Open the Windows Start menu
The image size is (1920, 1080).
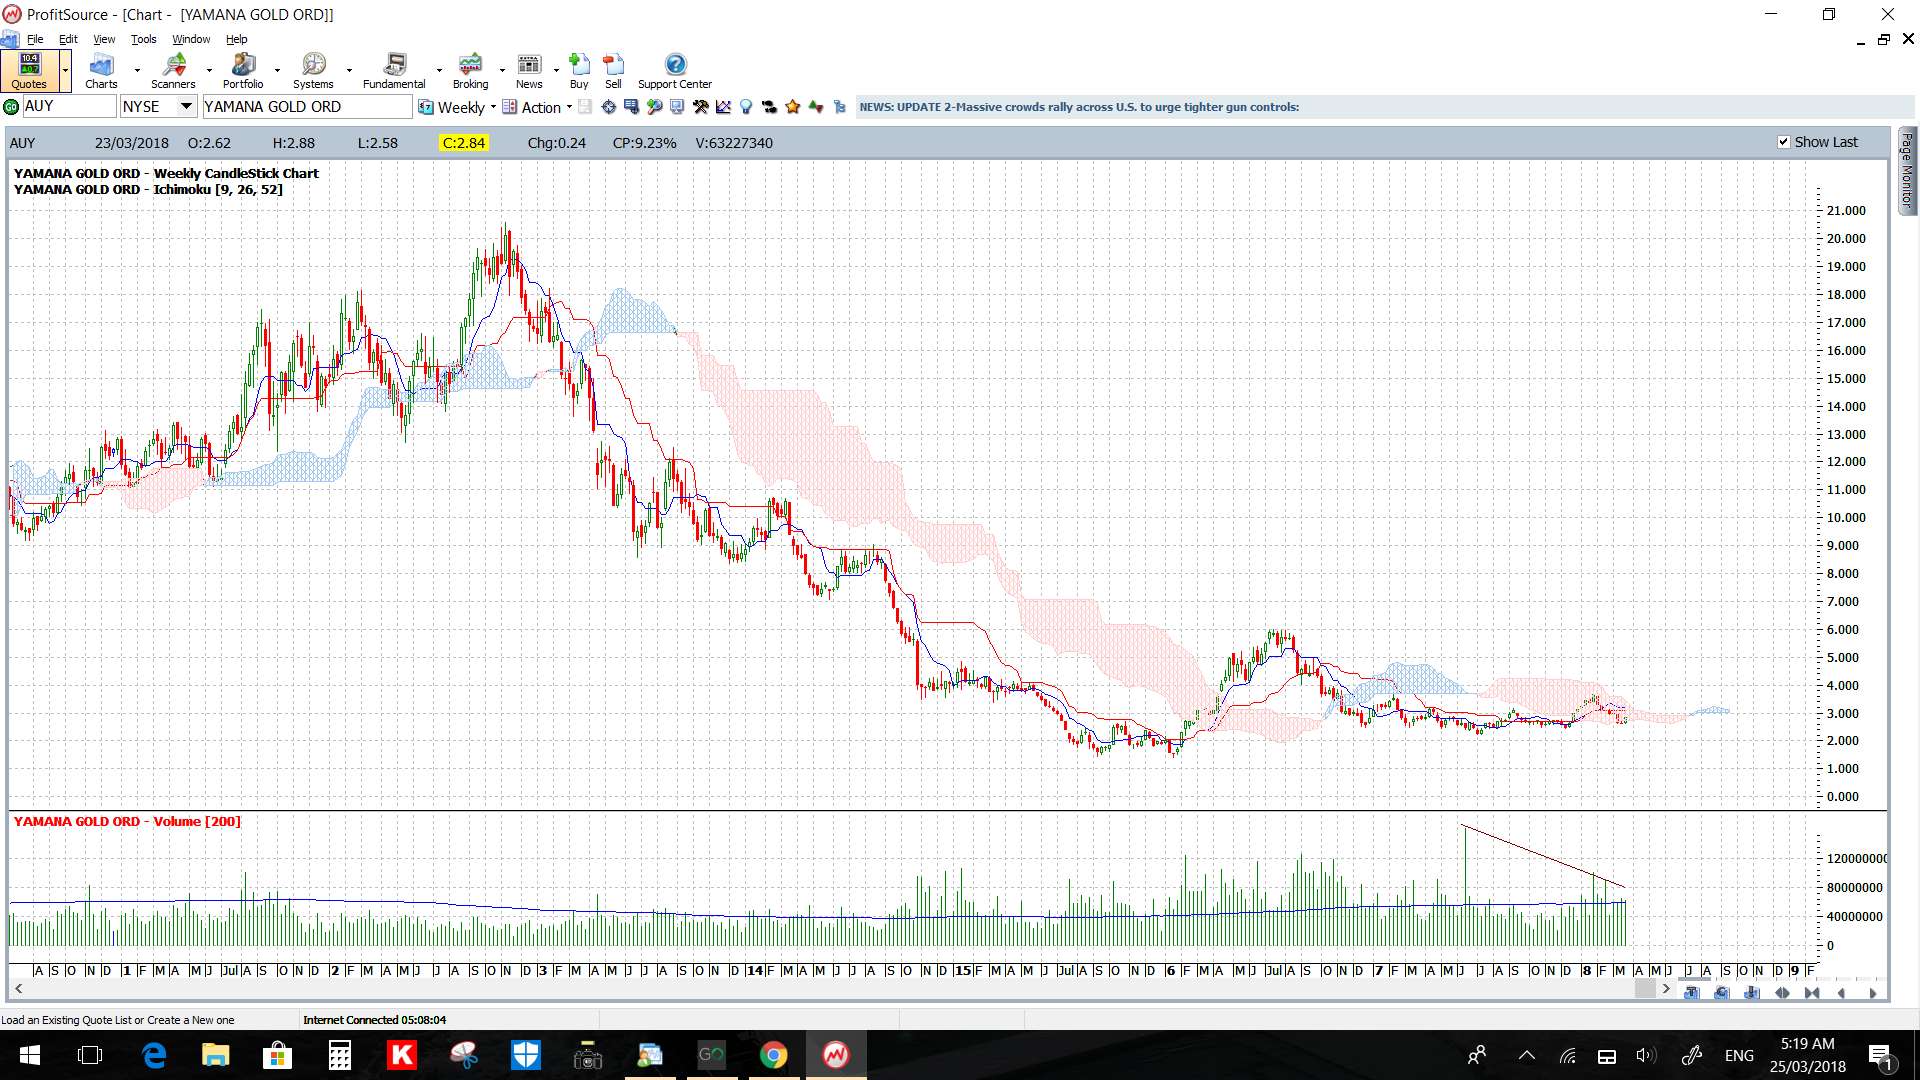tap(29, 1055)
